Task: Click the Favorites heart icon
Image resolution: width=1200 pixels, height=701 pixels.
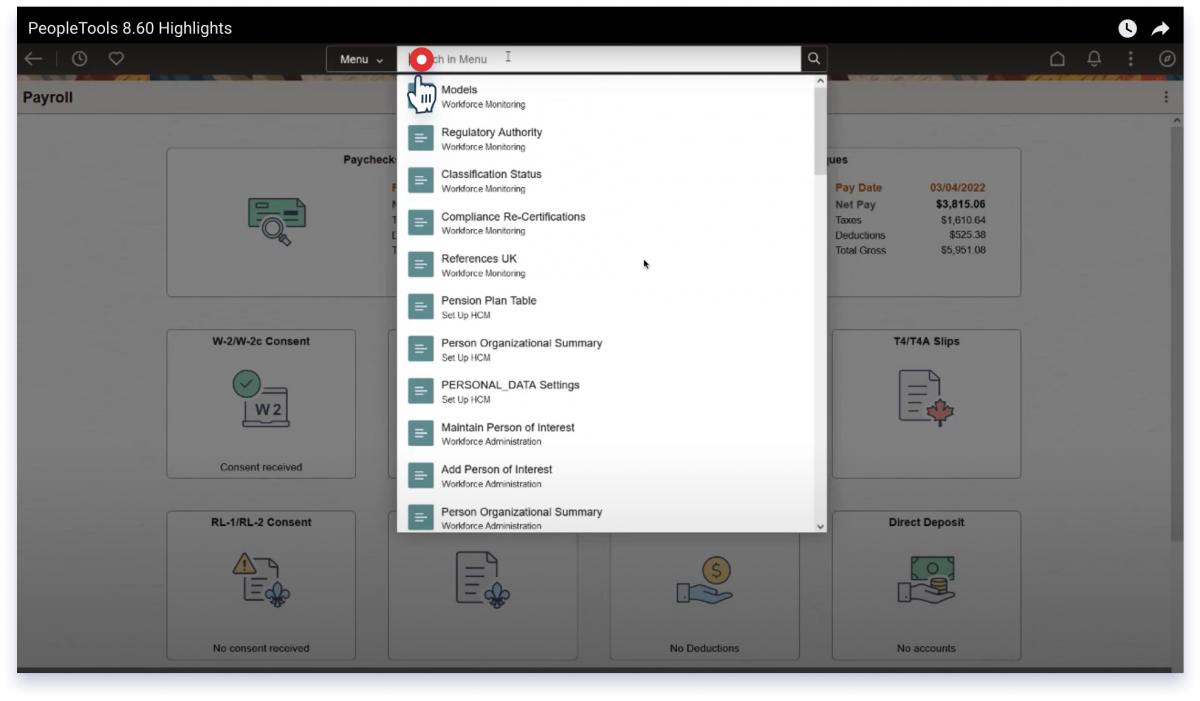Action: click(x=116, y=59)
